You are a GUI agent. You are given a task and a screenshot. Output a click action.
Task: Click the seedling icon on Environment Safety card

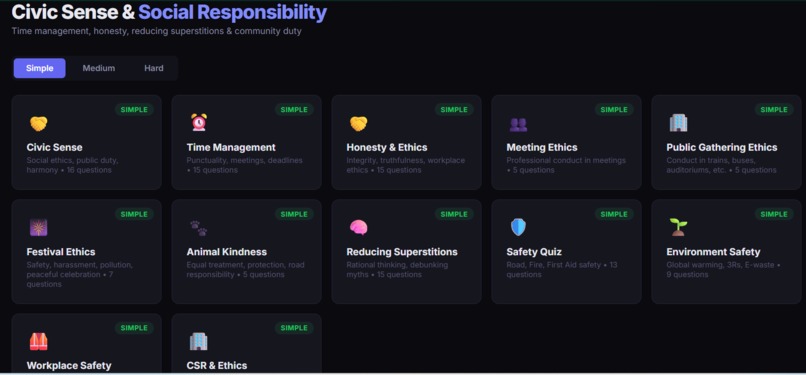pyautogui.click(x=678, y=227)
